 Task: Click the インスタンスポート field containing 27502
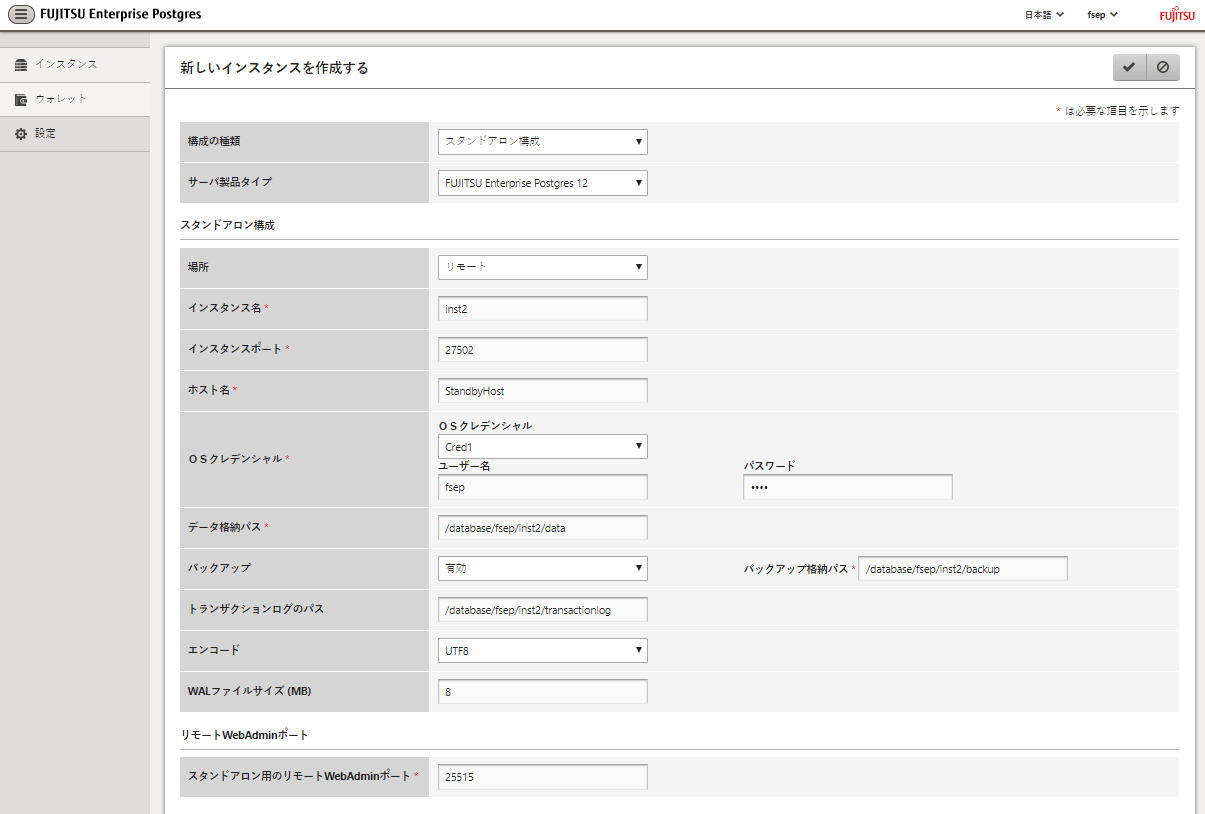543,350
